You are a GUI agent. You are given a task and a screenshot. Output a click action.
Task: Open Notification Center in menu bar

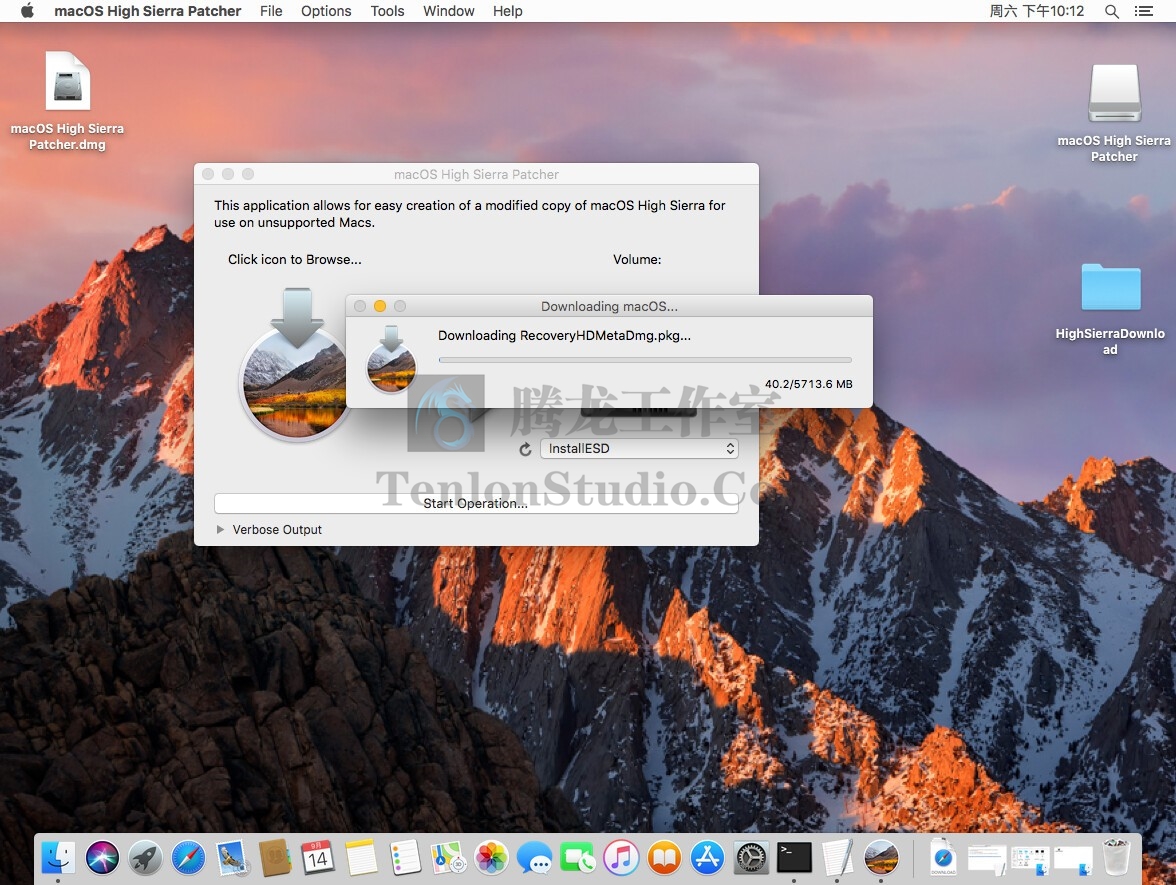(1144, 11)
